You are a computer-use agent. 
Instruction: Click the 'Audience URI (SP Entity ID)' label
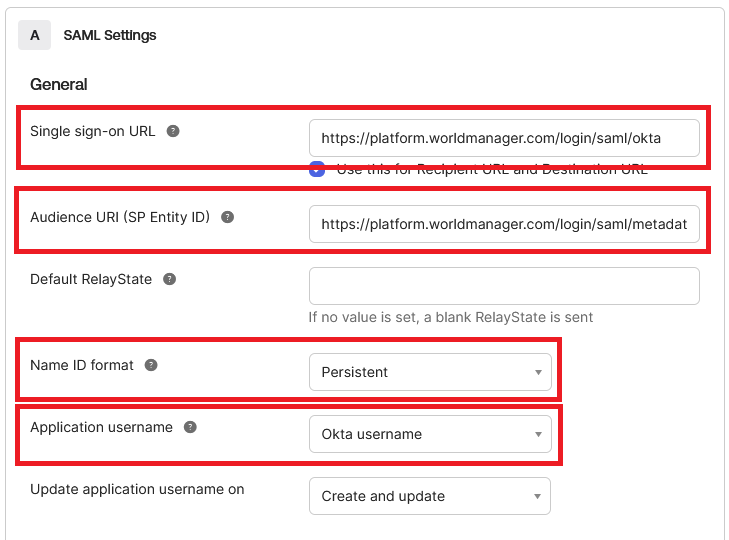click(x=120, y=217)
